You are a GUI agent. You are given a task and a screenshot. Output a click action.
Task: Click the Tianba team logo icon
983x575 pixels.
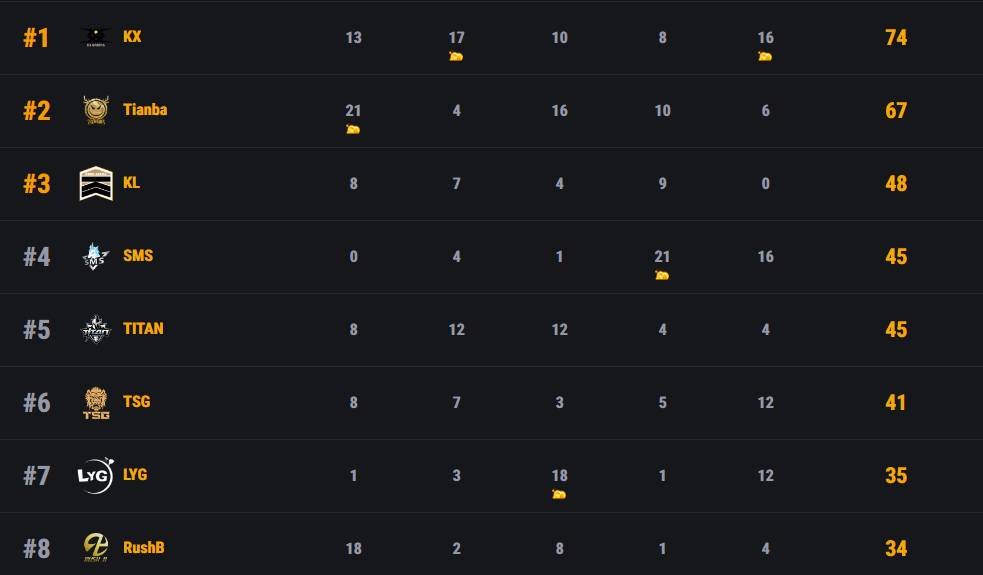pos(96,110)
